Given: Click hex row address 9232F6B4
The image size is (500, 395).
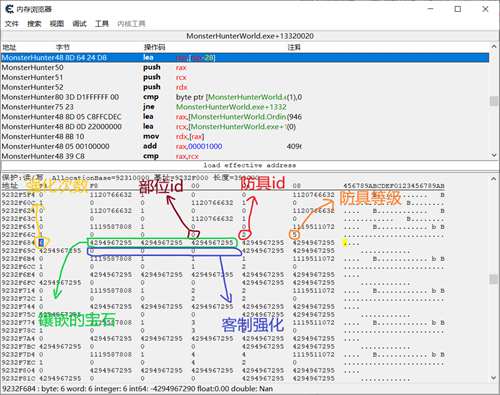Looking at the screenshot, I should click(18, 259).
